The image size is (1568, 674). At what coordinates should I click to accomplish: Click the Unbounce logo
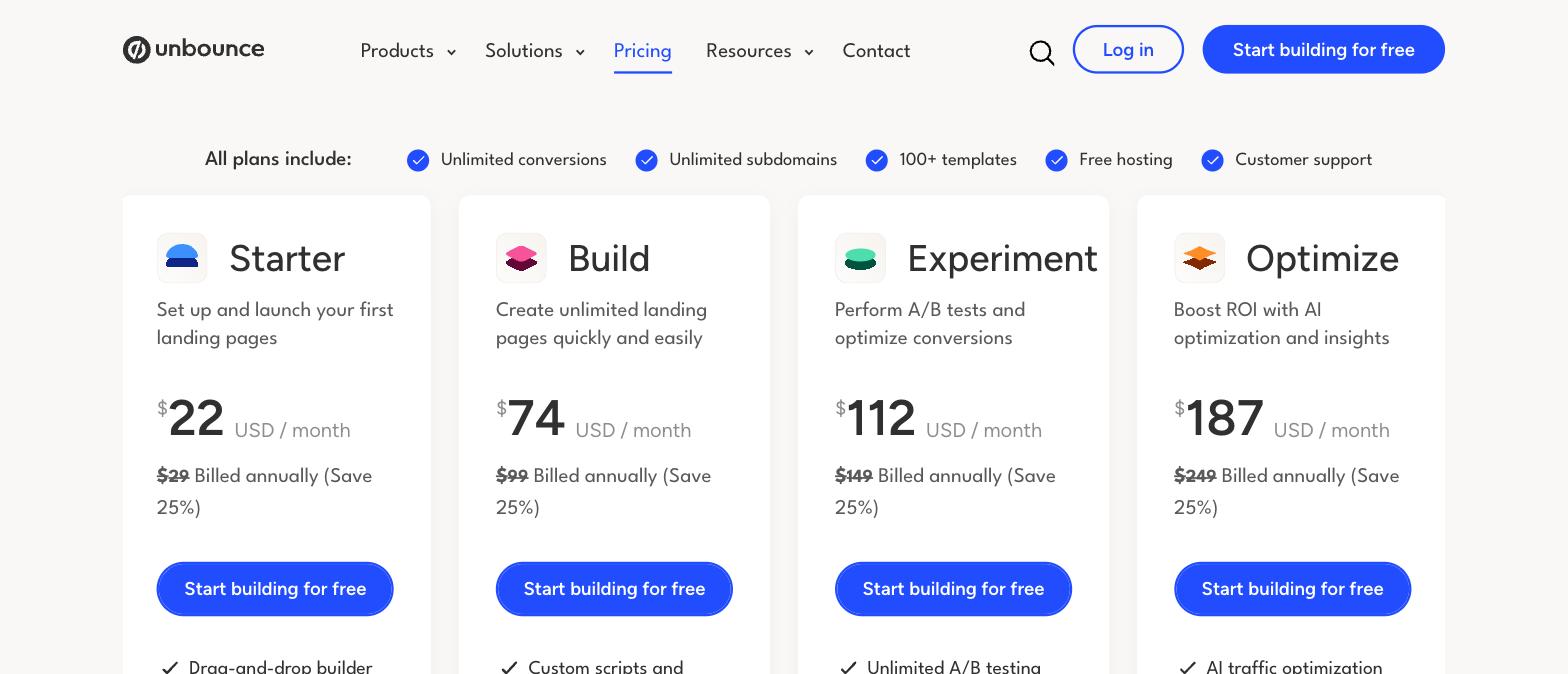click(193, 49)
